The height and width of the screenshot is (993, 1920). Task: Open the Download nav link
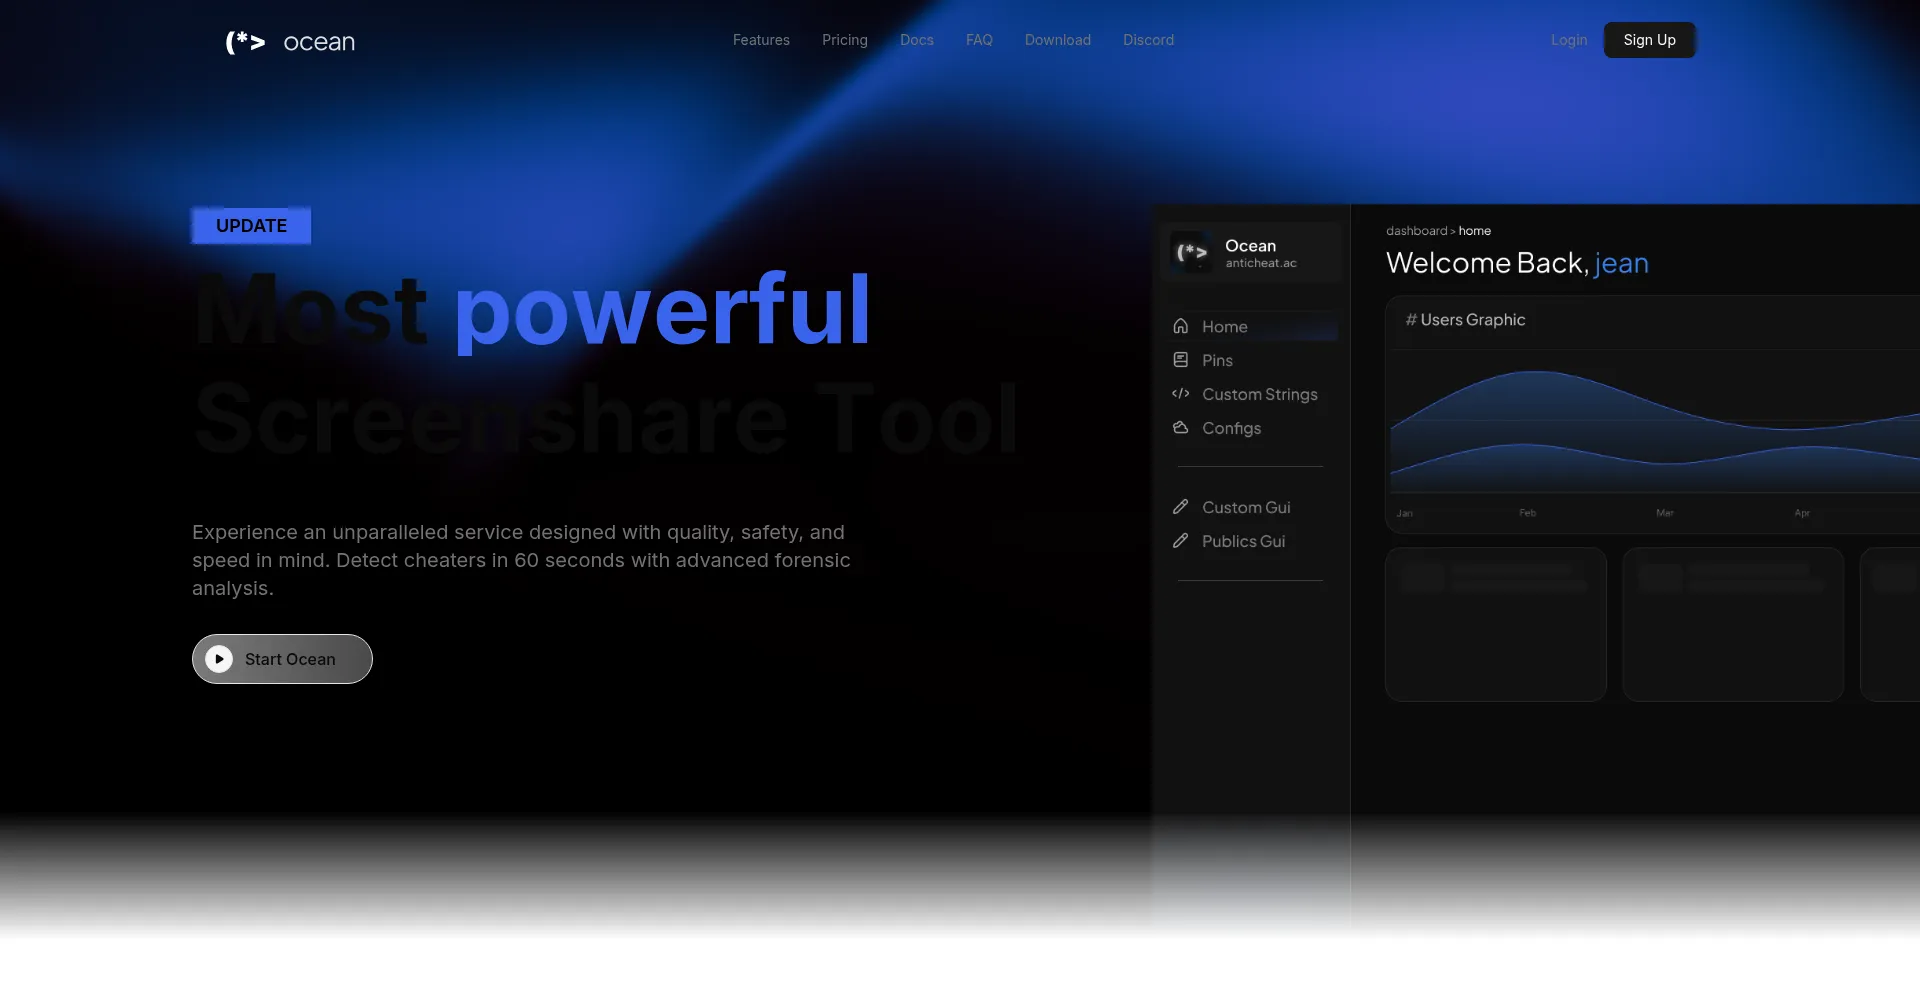point(1058,40)
